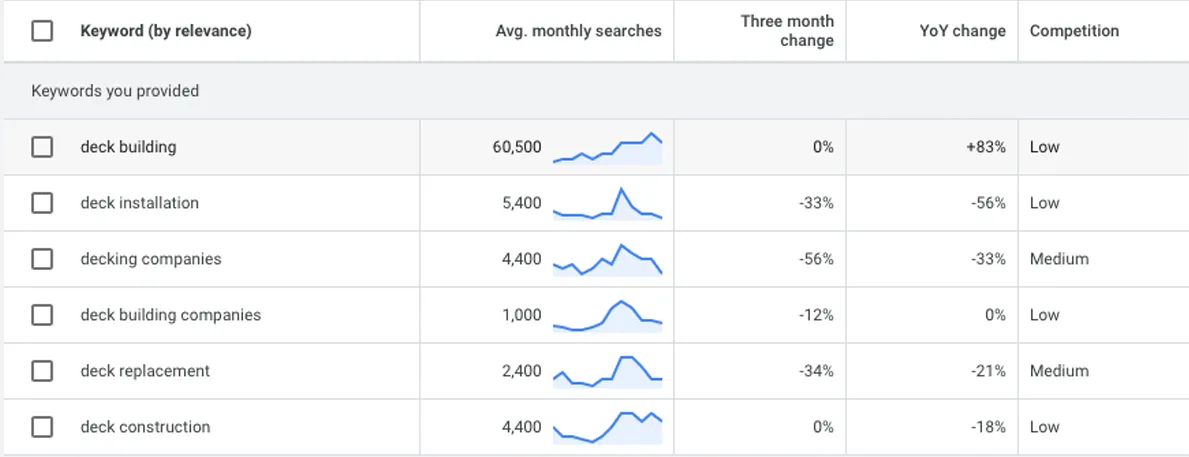This screenshot has height=457, width=1189.
Task: Mark the deck building companies checkbox
Action: click(x=42, y=315)
